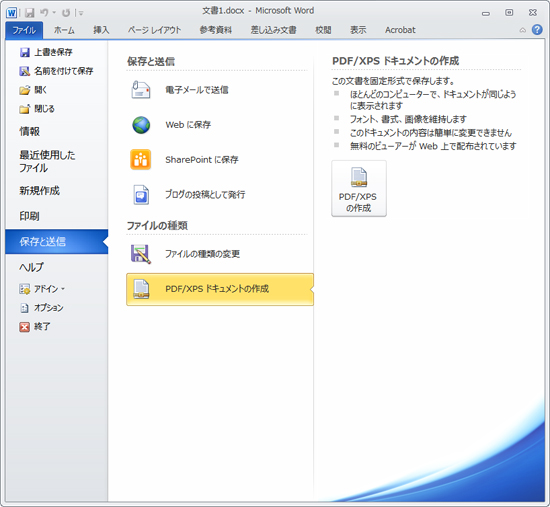Restore down the Word window

(509, 13)
